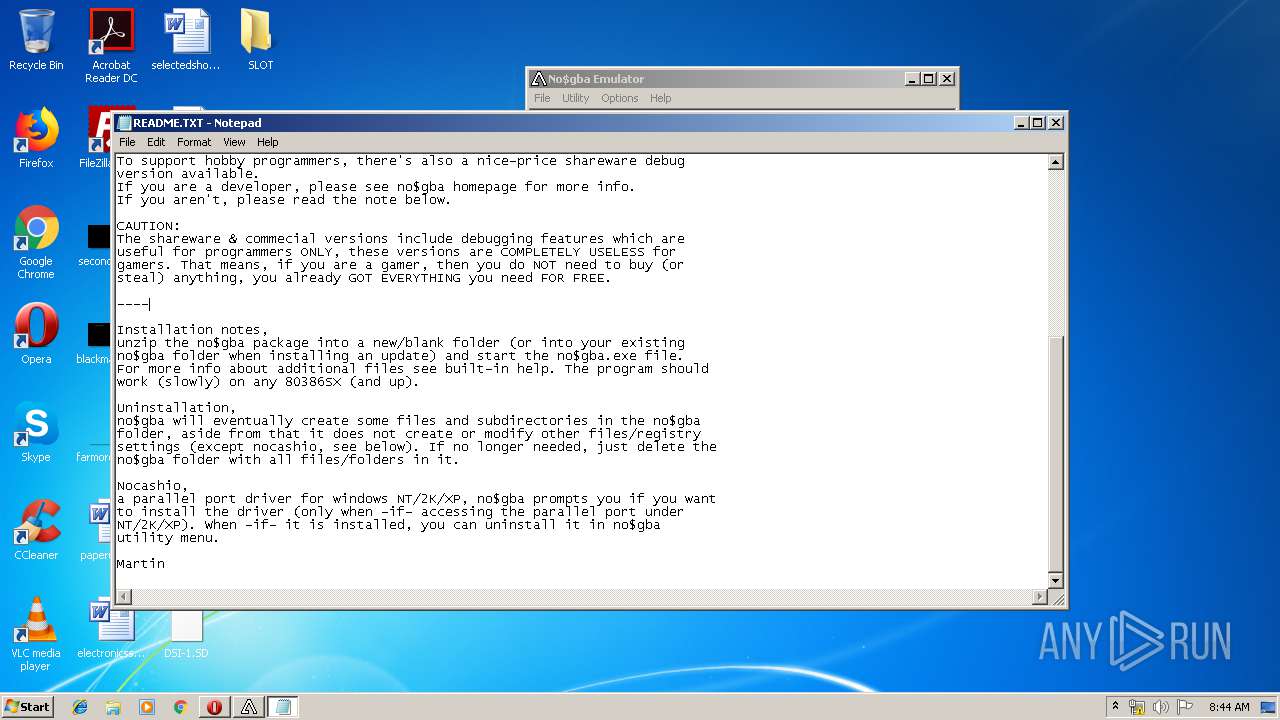Image resolution: width=1280 pixels, height=720 pixels.
Task: Open the electronics Word document icon
Action: [x=111, y=628]
